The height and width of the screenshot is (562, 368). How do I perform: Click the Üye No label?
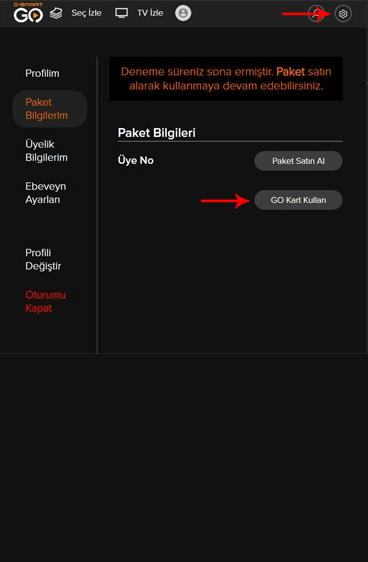(136, 160)
